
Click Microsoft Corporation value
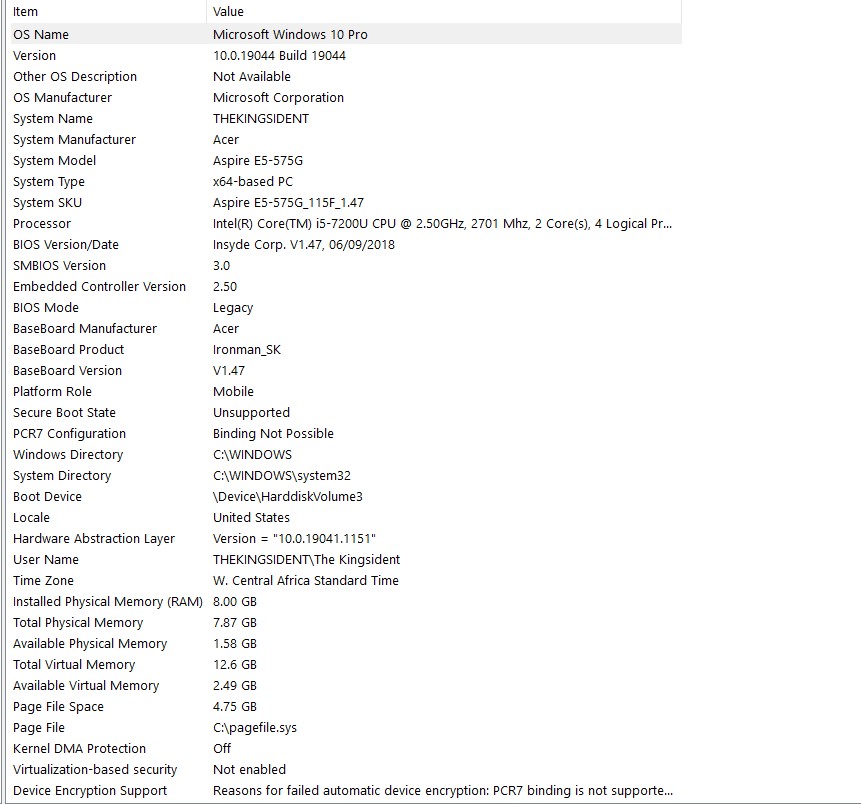click(278, 98)
